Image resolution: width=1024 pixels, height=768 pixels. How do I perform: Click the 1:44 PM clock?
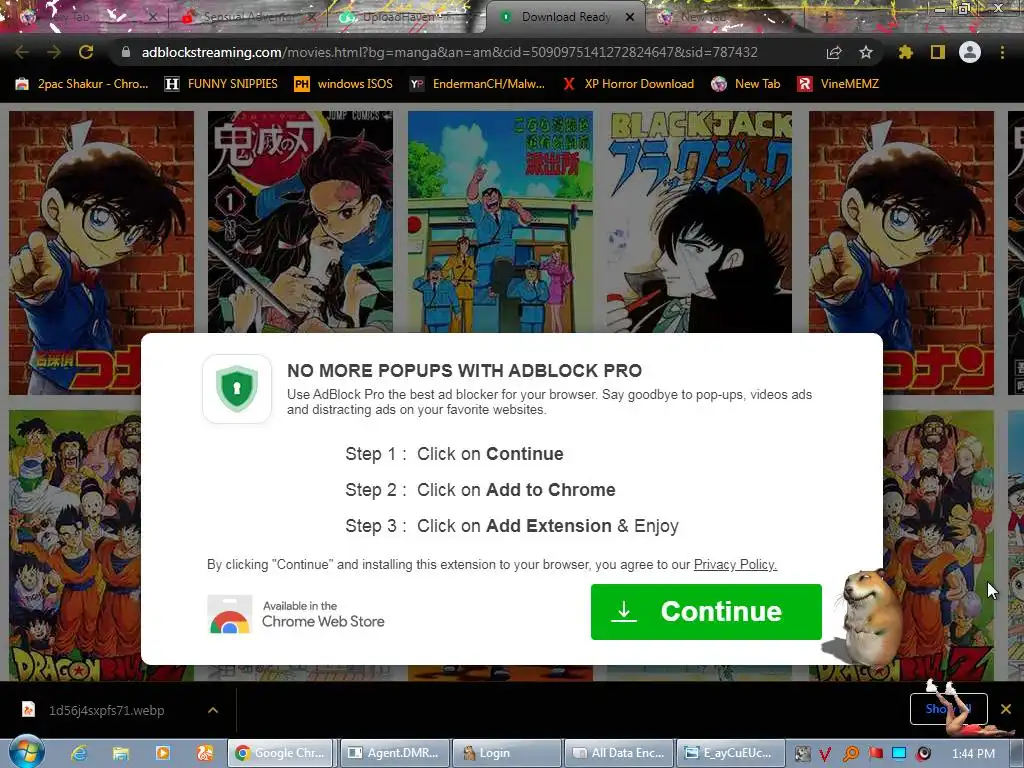click(x=973, y=754)
